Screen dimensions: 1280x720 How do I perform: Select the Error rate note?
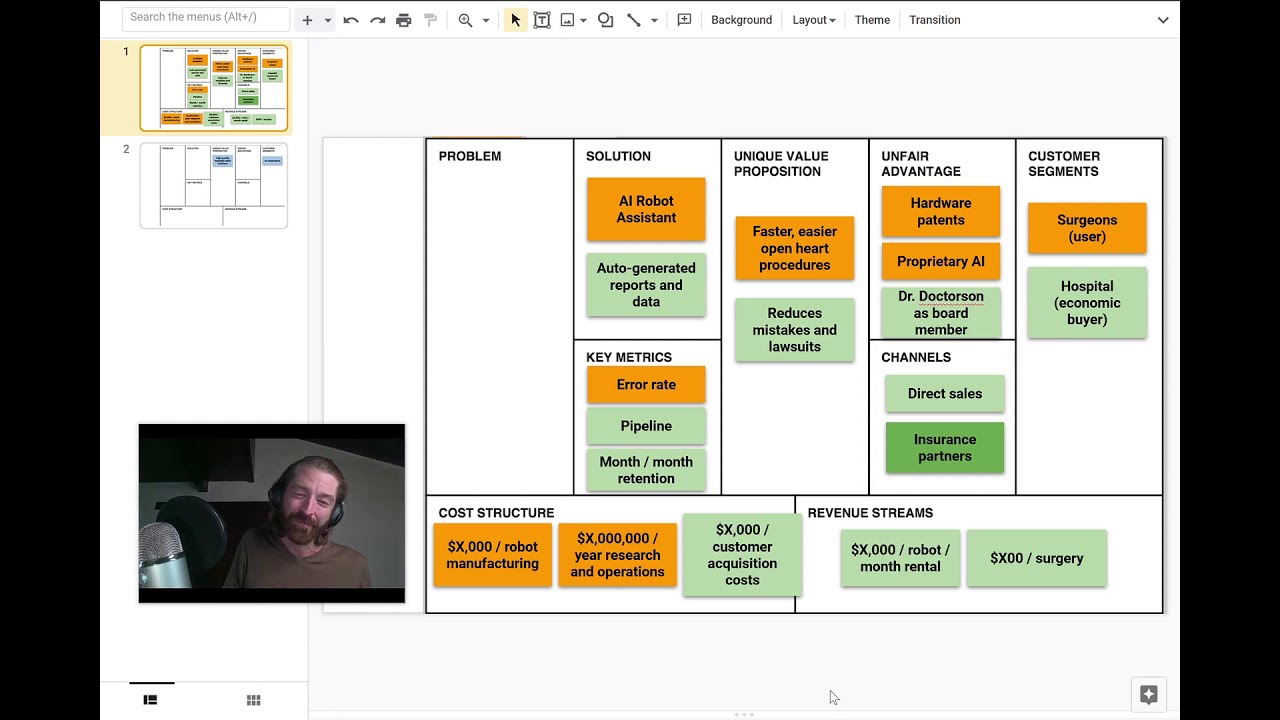pyautogui.click(x=646, y=385)
